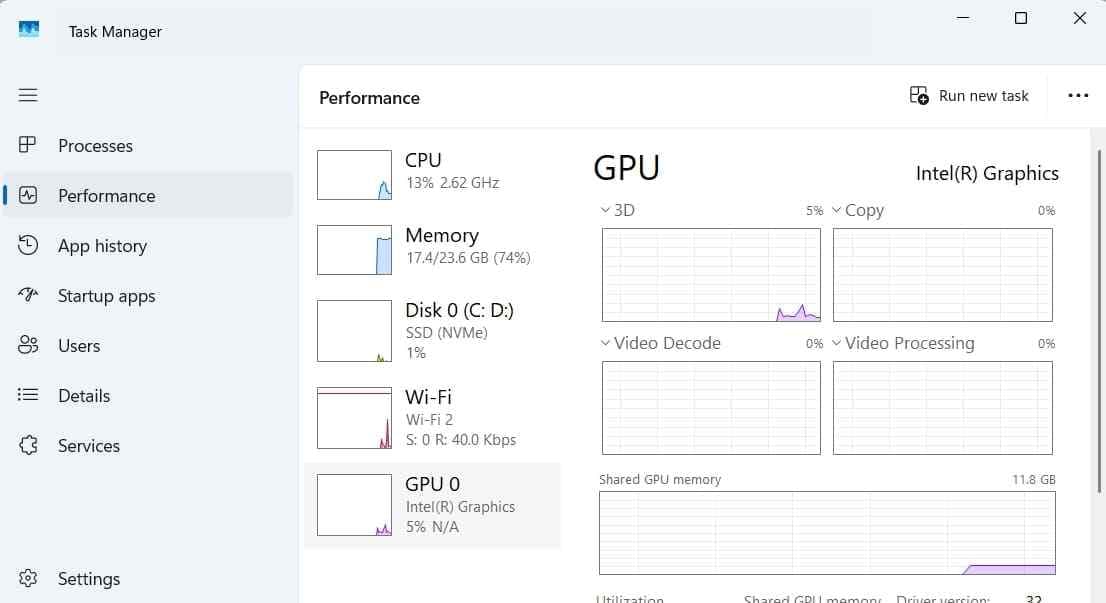Image resolution: width=1106 pixels, height=603 pixels.
Task: Click the large GPU heading
Action: coord(626,168)
